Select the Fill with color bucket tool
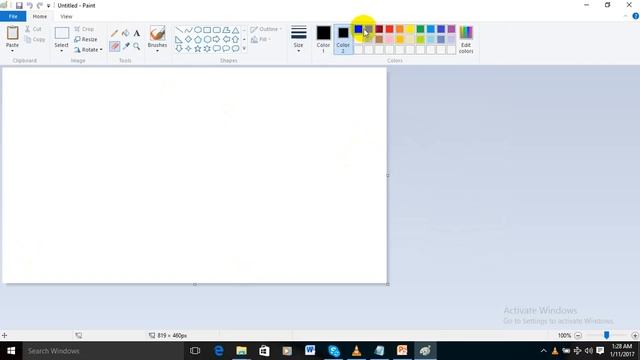This screenshot has height=360, width=640. point(126,33)
